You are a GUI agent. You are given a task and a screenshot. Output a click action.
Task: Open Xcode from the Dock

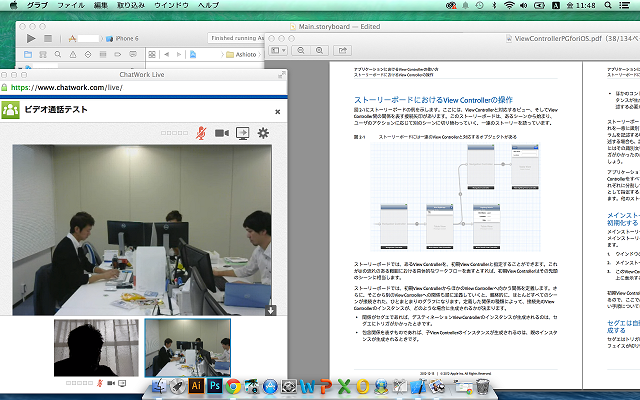[418, 386]
